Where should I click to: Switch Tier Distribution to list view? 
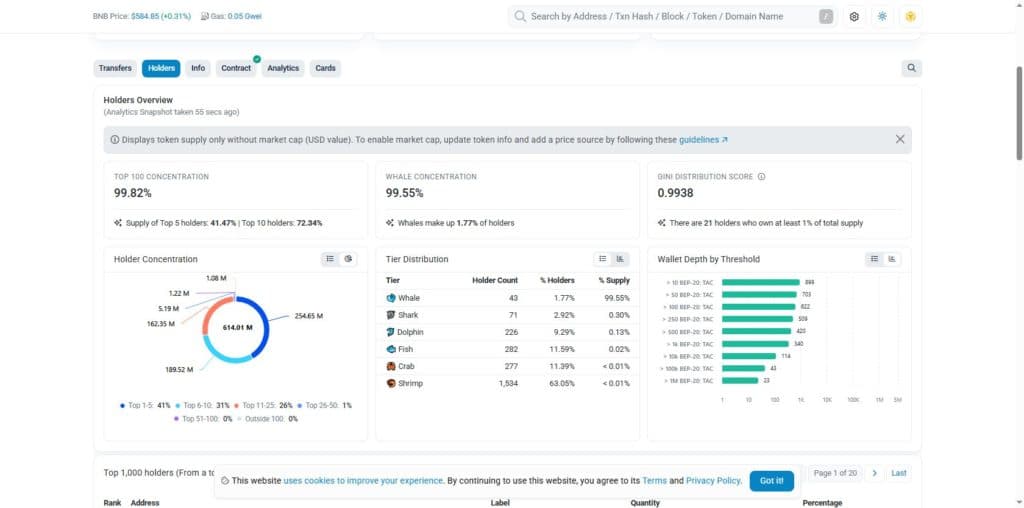coord(602,259)
